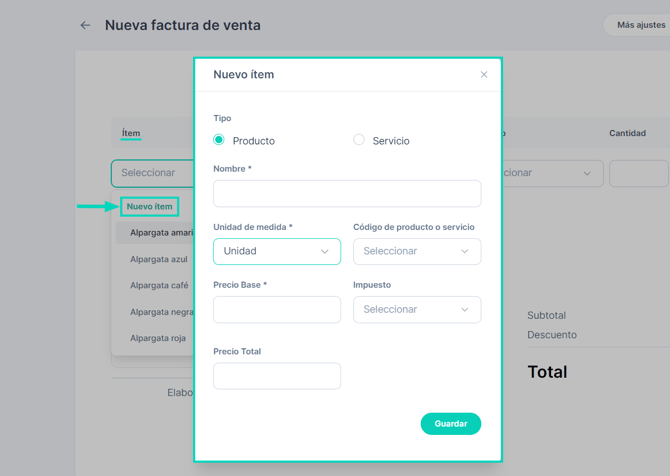This screenshot has width=670, height=476.
Task: Select Alpargata azul from the list
Action: pos(158,259)
